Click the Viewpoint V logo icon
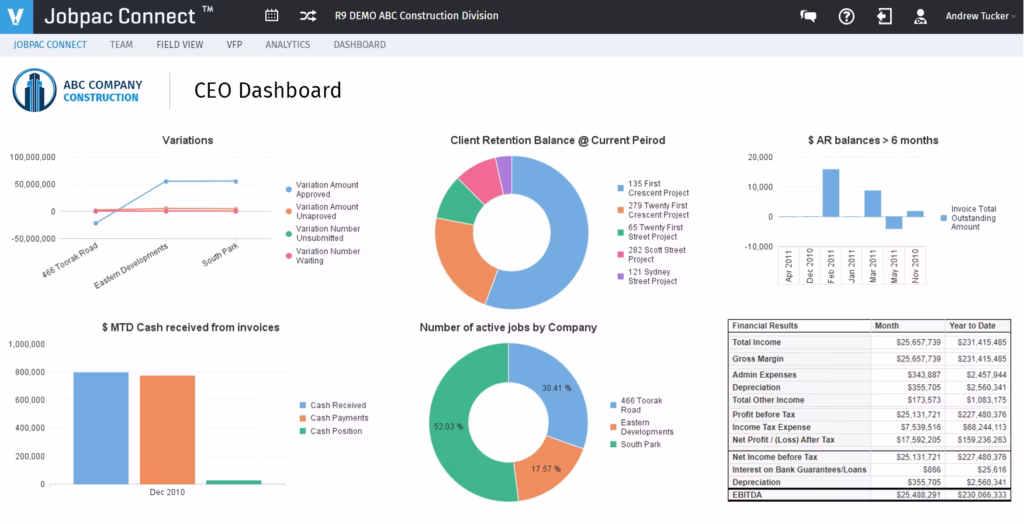Image resolution: width=1024 pixels, height=524 pixels. tap(12, 16)
